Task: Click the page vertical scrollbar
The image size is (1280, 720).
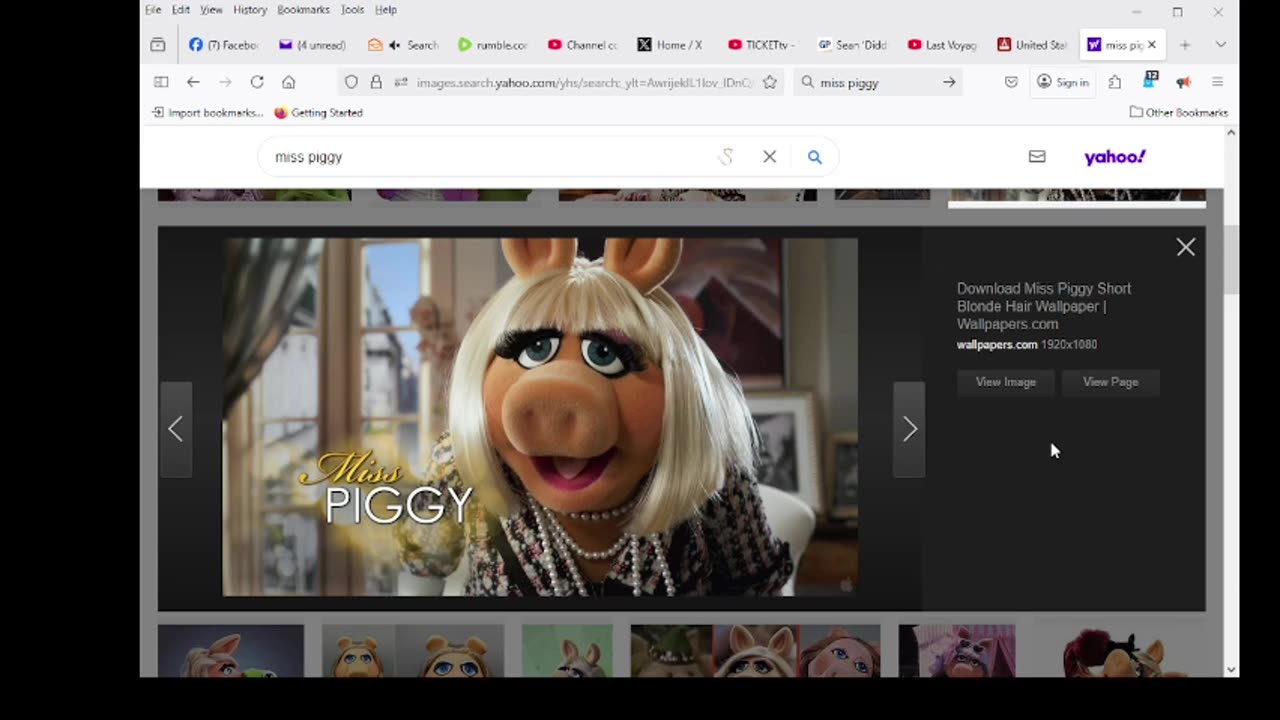Action: tap(1232, 260)
